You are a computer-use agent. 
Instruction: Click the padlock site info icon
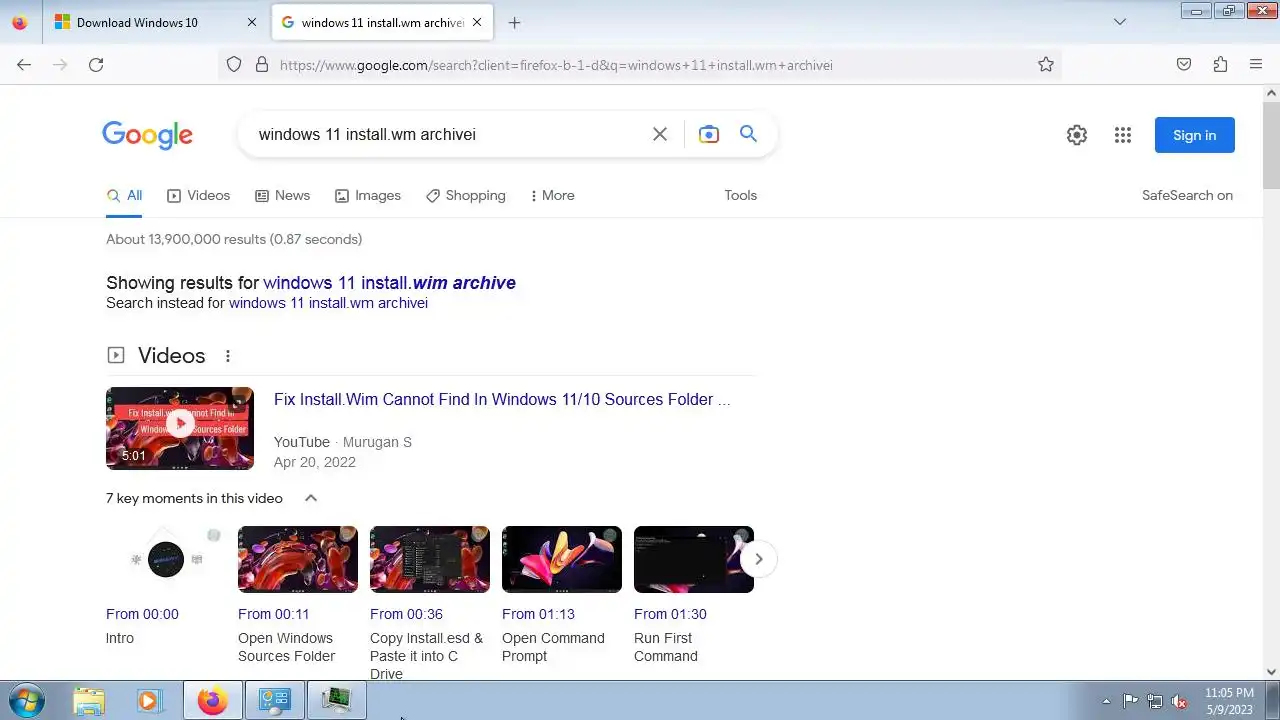coord(262,65)
